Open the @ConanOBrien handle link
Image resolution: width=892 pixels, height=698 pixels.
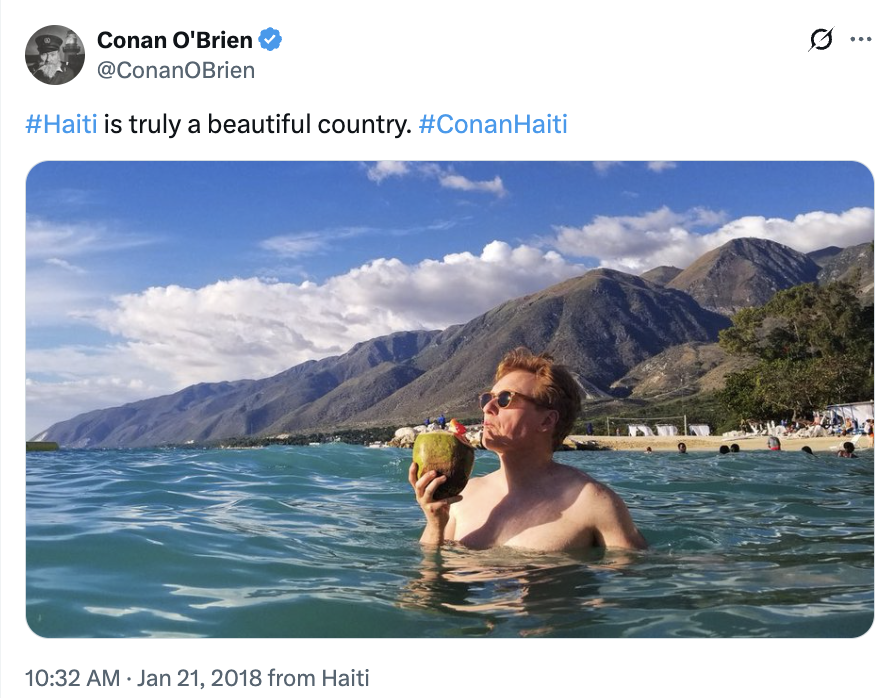pos(176,70)
